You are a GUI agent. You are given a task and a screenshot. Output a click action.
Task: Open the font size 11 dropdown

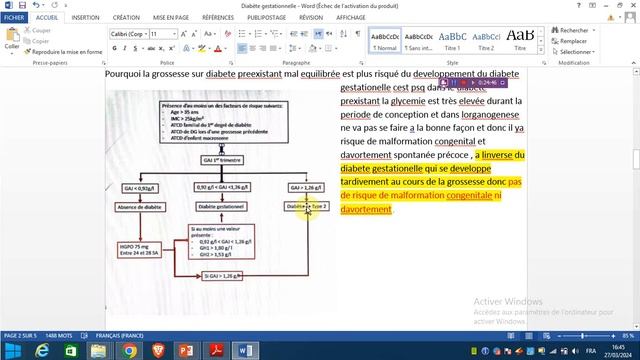point(174,34)
